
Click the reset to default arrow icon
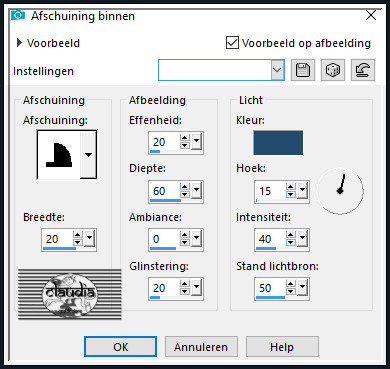pyautogui.click(x=363, y=70)
